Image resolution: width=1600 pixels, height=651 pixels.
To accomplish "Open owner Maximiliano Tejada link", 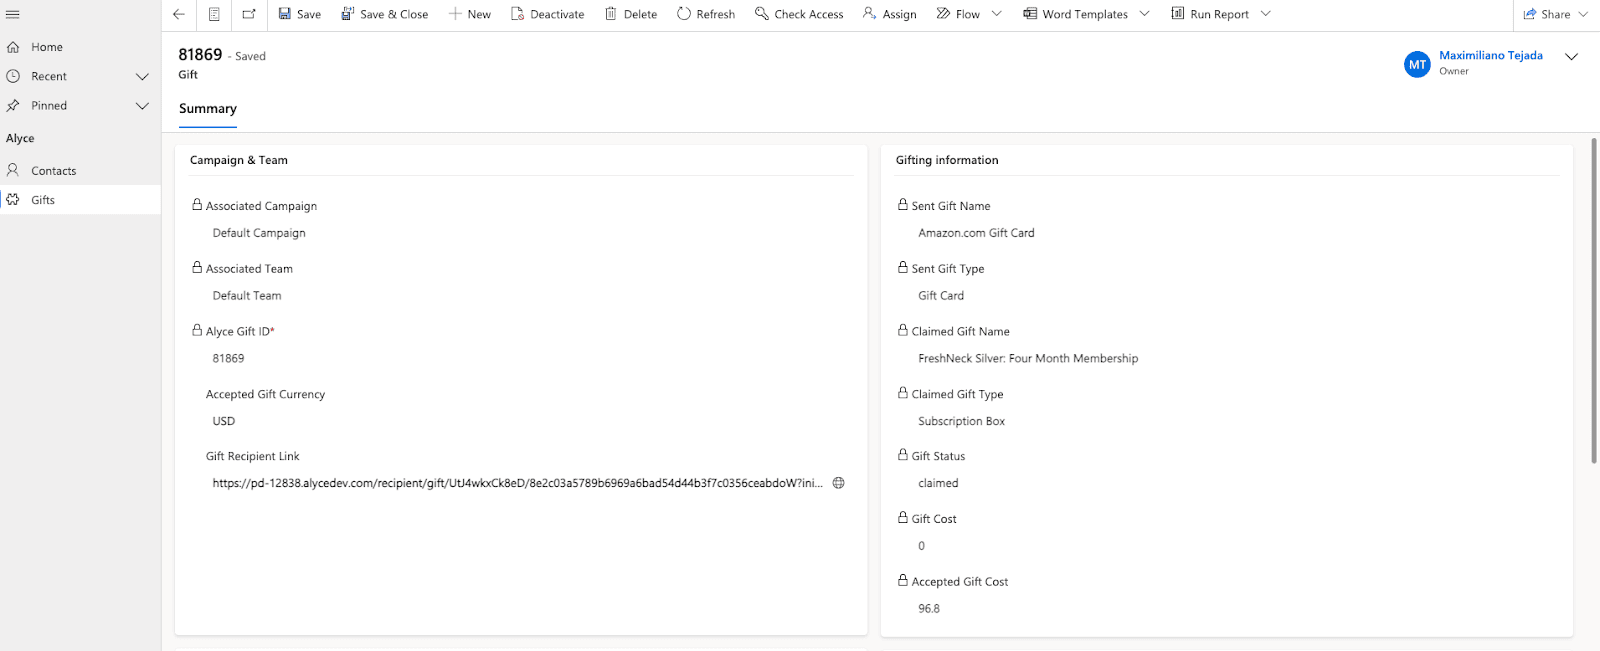I will pos(1491,56).
